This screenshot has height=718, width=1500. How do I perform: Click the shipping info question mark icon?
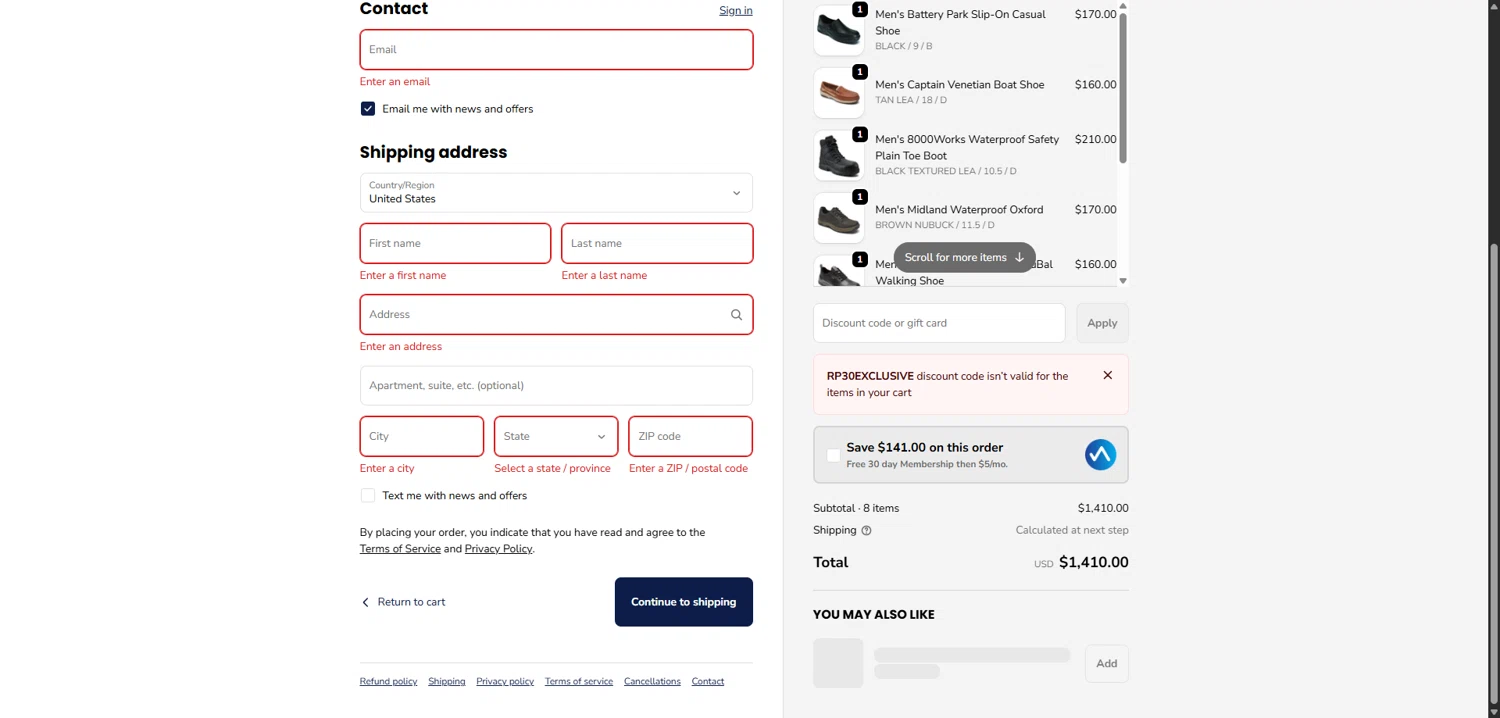tap(866, 531)
